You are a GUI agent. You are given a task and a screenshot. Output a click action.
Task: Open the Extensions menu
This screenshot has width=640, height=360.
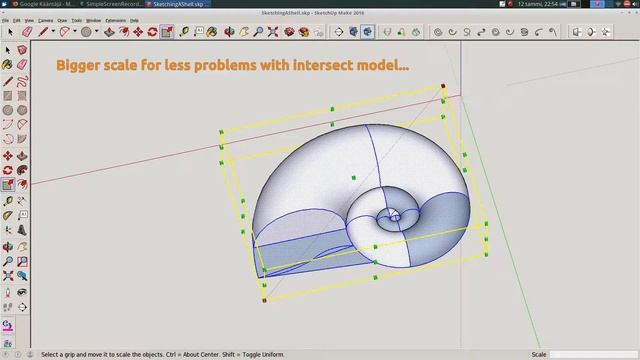click(116, 20)
